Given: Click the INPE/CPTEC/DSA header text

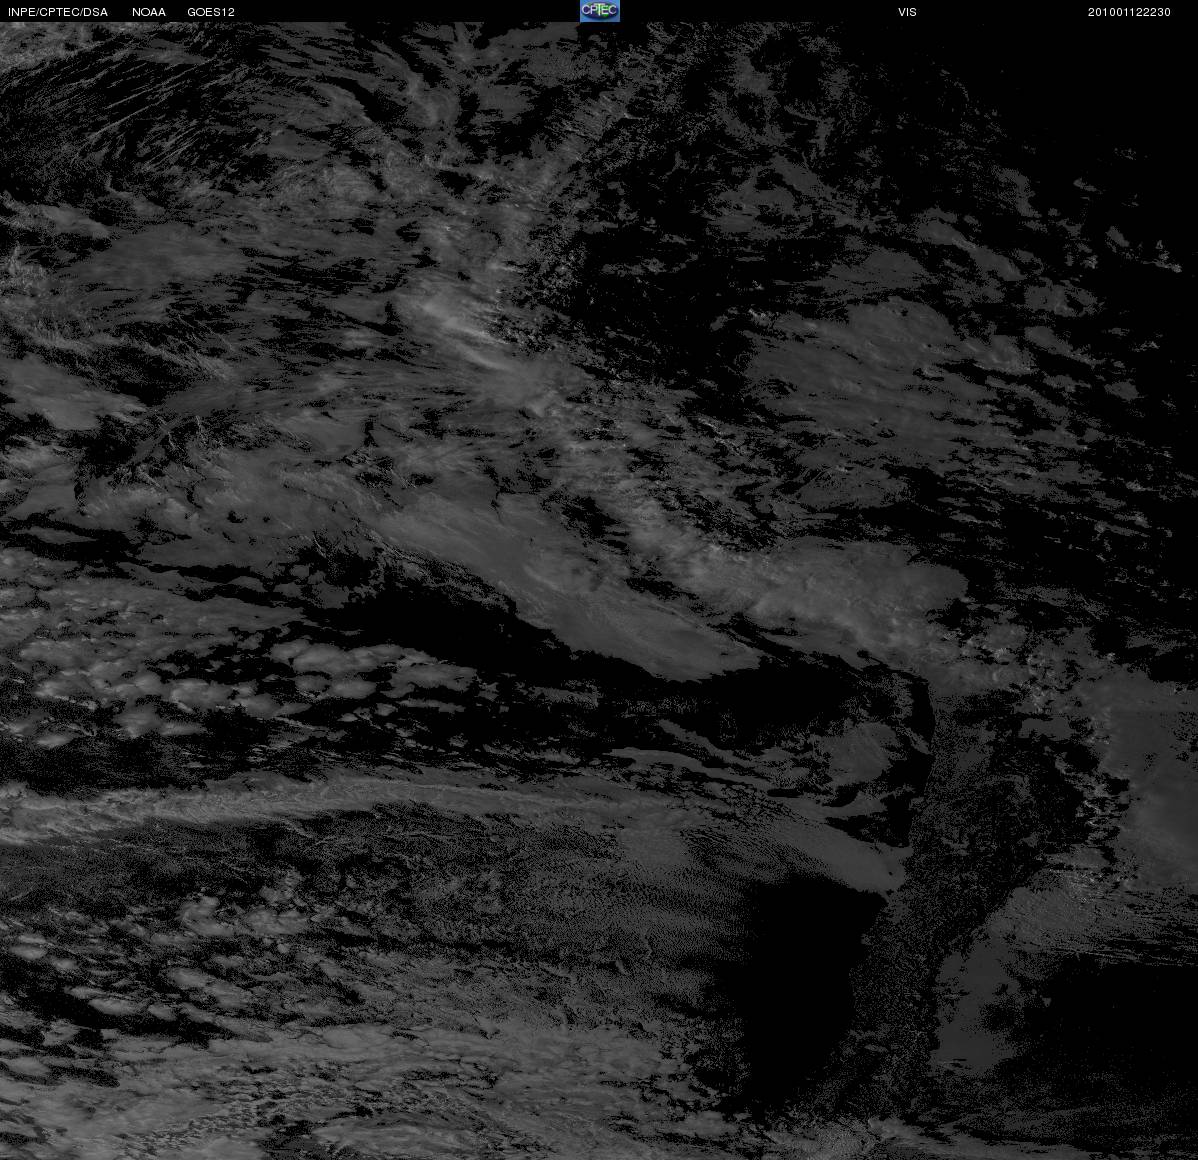Looking at the screenshot, I should [58, 12].
